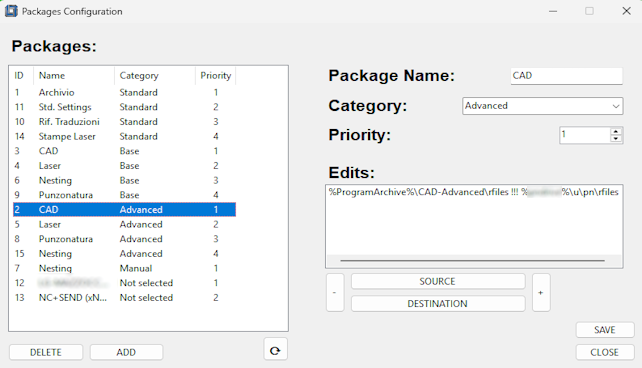The image size is (642, 368).
Task: Open the Category dropdown
Action: 543,106
